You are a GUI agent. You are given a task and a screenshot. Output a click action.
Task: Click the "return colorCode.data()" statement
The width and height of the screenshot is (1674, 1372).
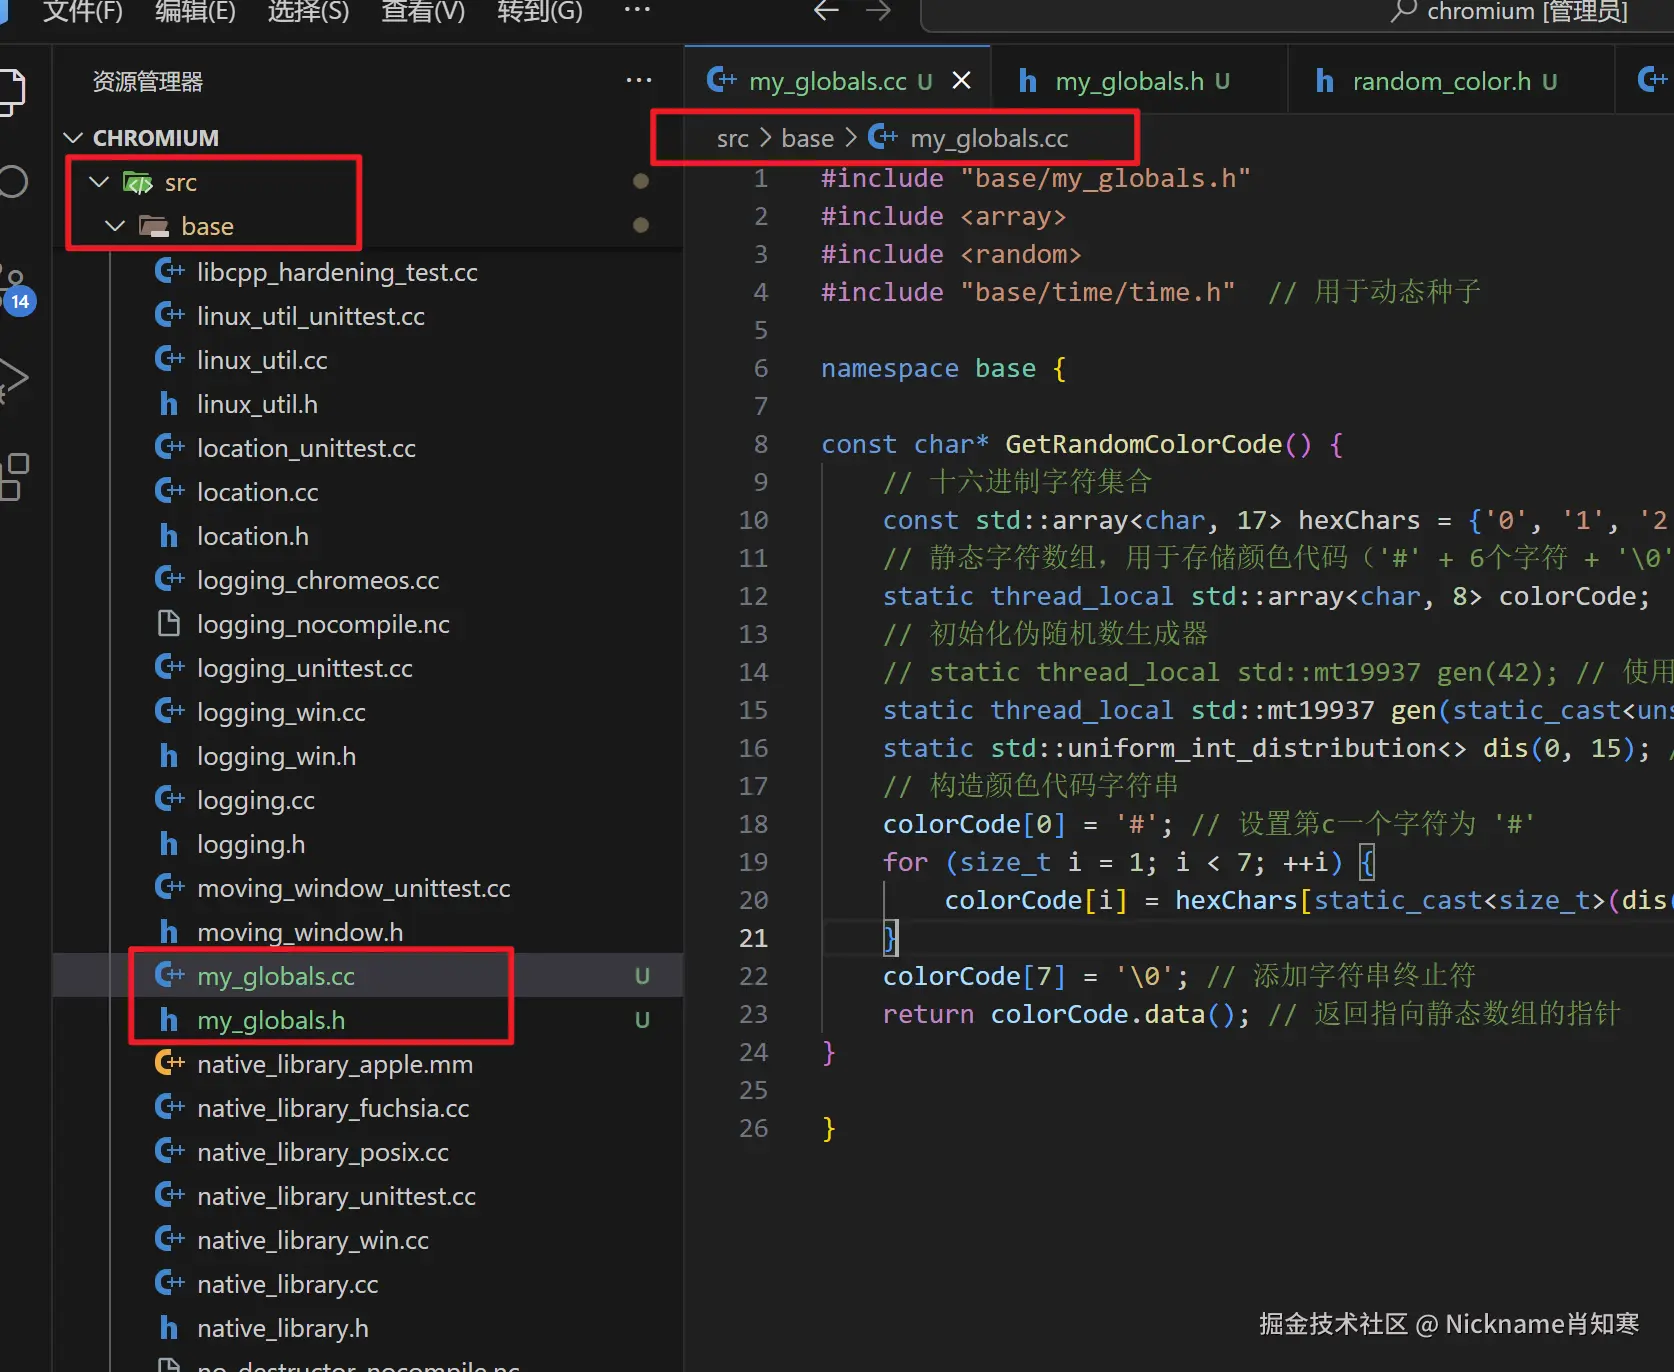pos(1066,1014)
